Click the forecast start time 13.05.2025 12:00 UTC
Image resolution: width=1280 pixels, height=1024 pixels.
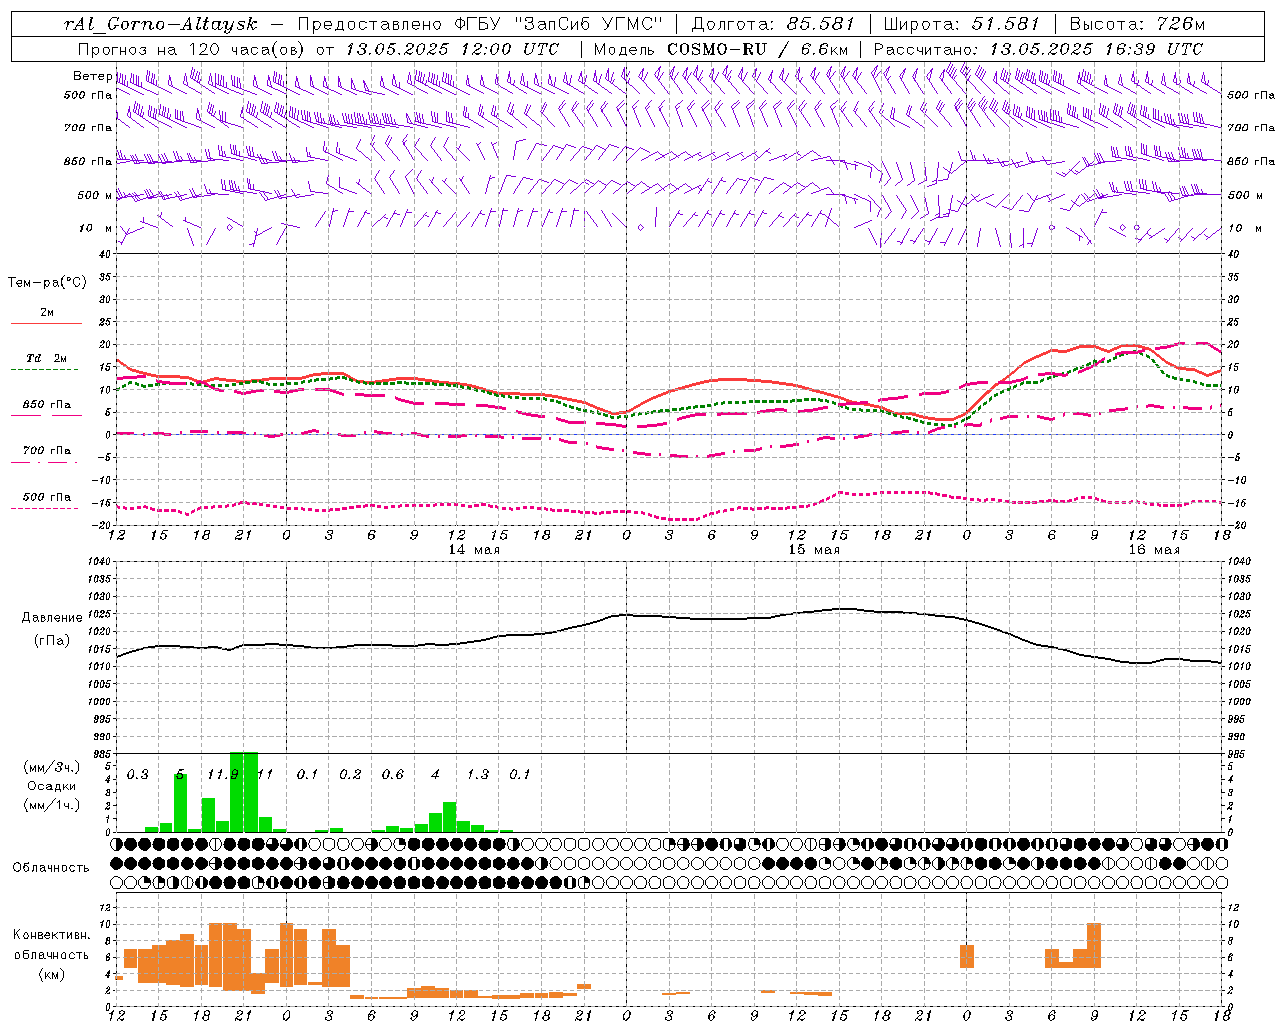[x=452, y=48]
